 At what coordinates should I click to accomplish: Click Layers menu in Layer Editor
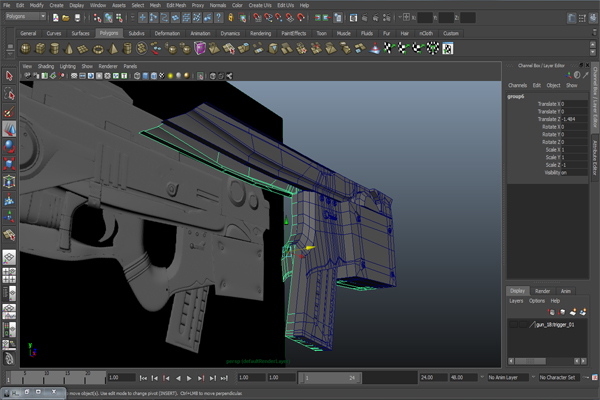[x=516, y=301]
